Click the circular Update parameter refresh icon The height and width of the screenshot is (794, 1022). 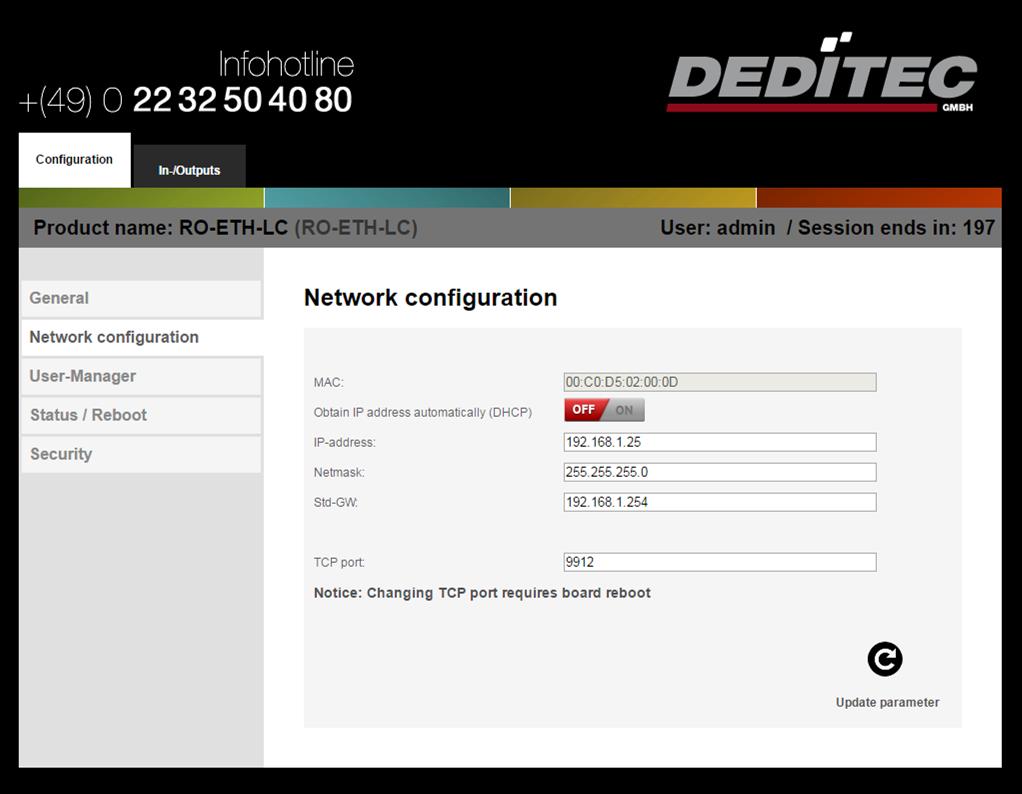[884, 659]
